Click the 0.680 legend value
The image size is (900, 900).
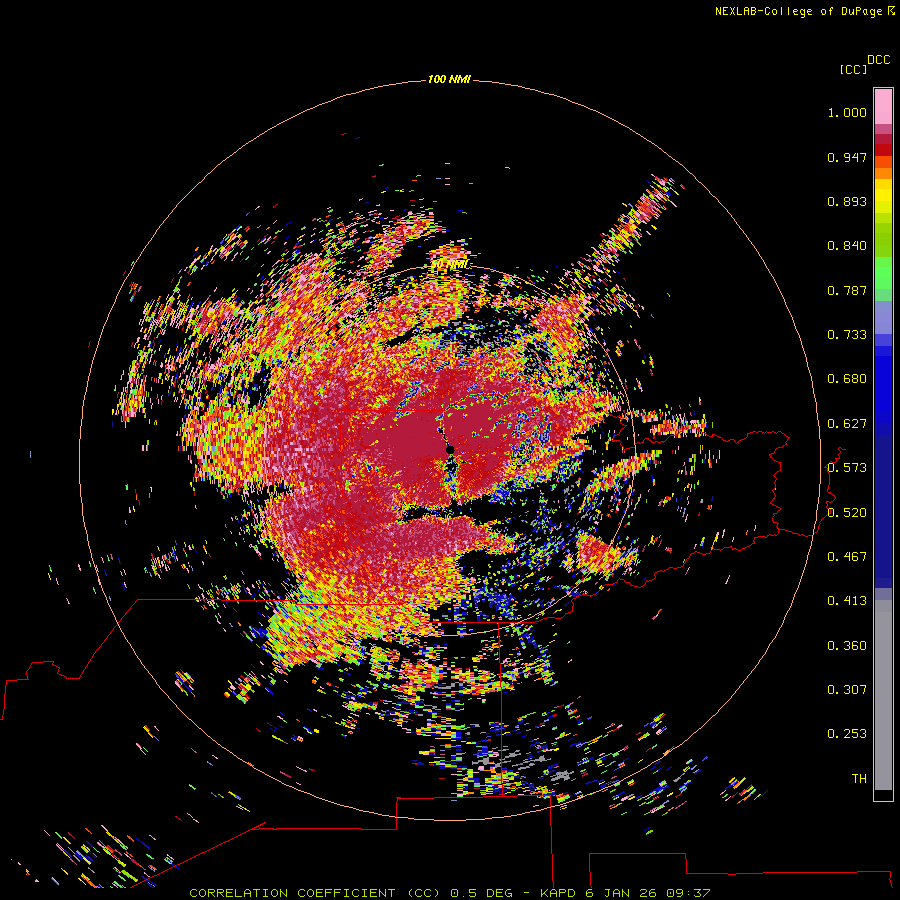click(x=847, y=379)
